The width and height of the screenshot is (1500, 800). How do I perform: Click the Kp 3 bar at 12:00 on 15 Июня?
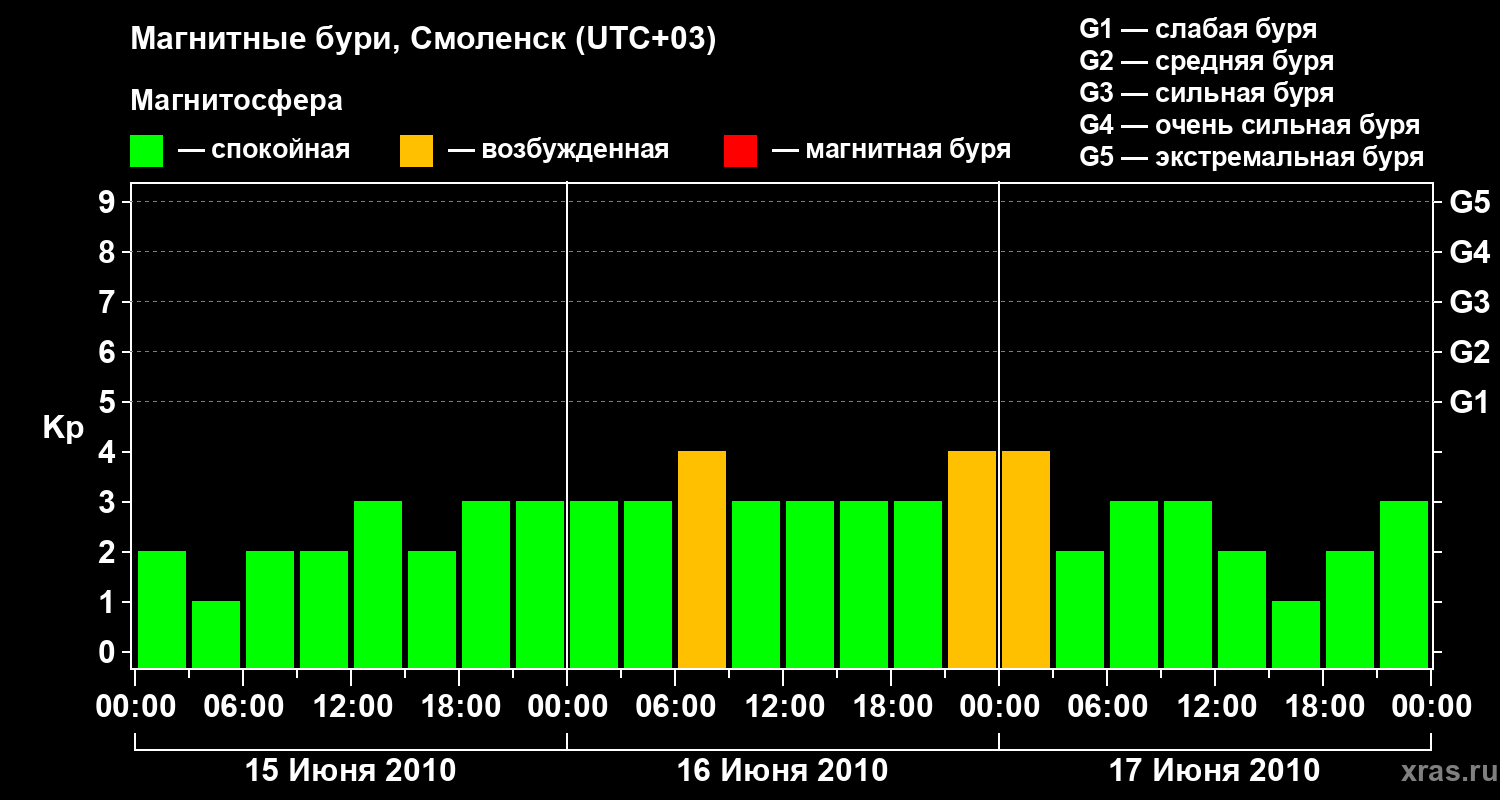click(x=378, y=584)
